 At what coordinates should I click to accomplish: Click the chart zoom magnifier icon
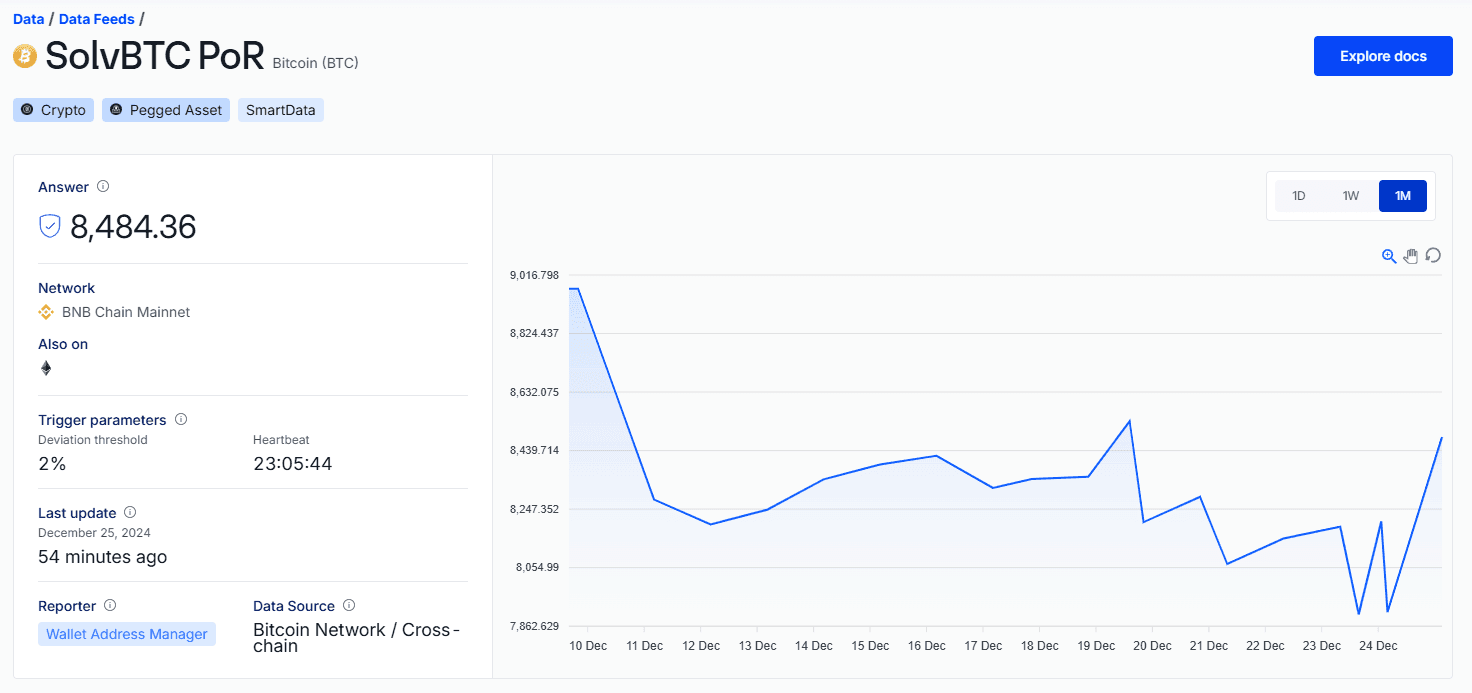click(1389, 256)
